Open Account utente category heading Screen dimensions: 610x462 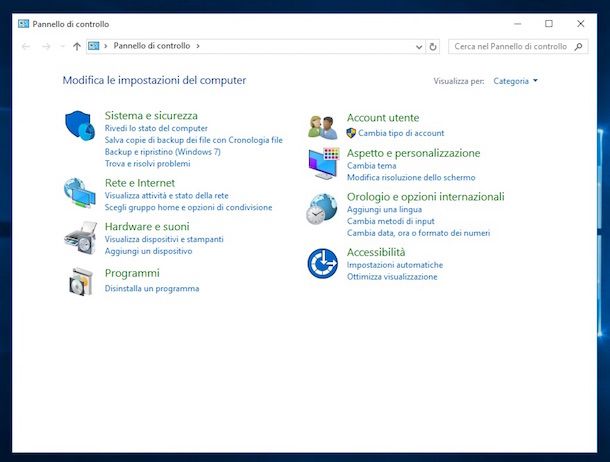(383, 118)
